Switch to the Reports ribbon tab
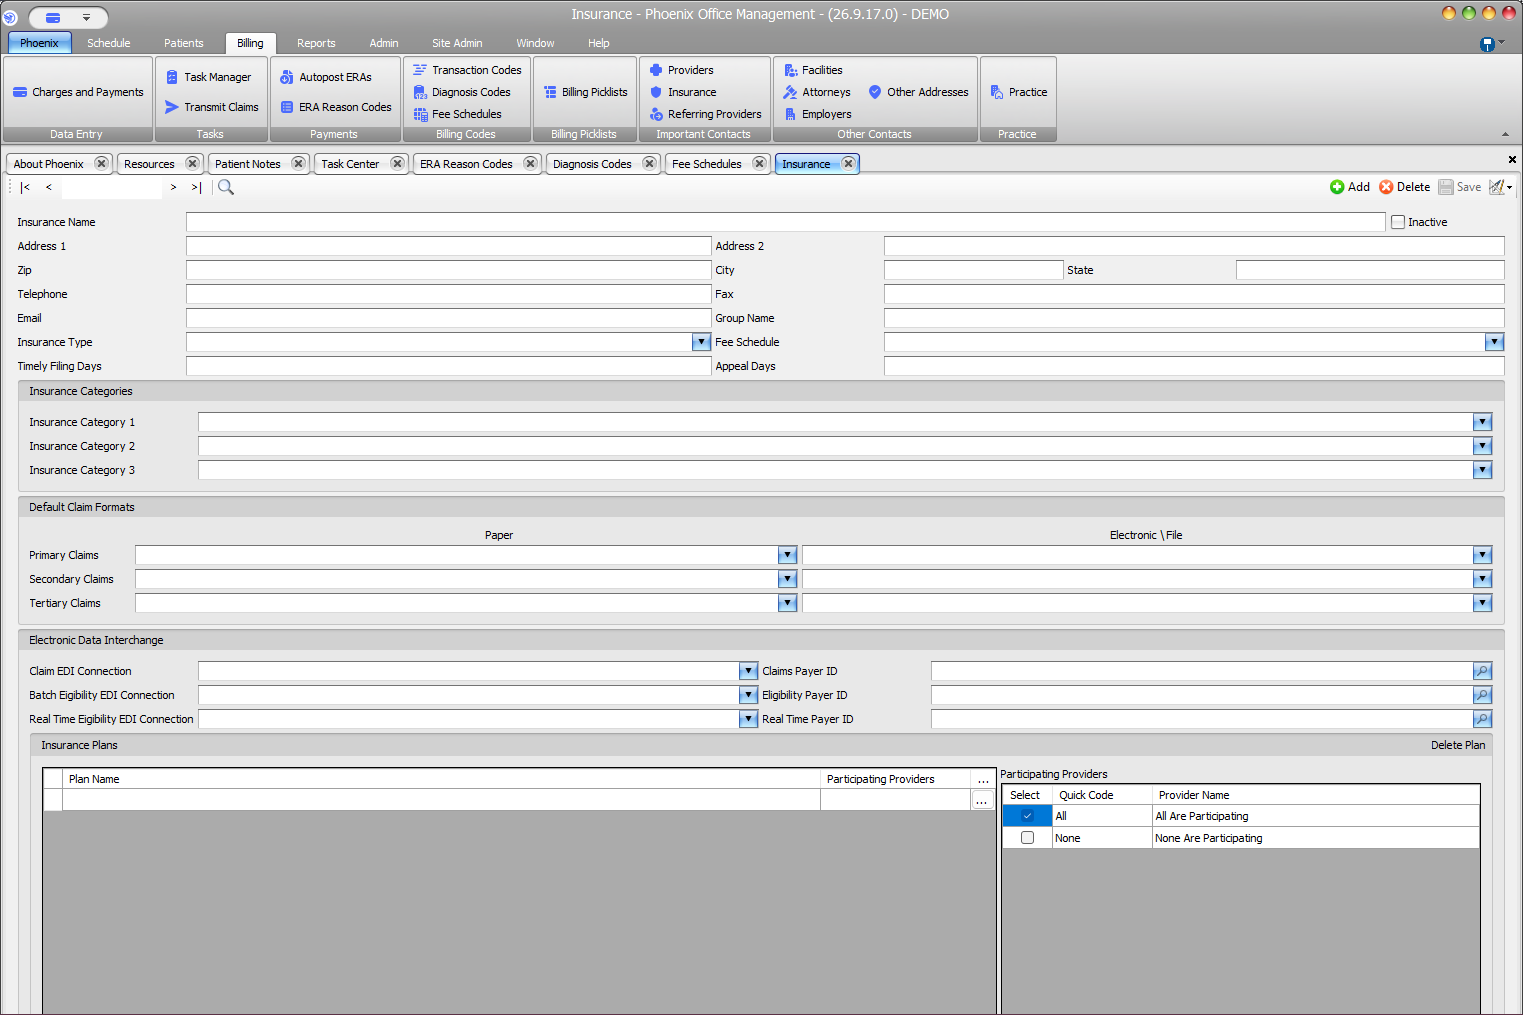 [316, 43]
